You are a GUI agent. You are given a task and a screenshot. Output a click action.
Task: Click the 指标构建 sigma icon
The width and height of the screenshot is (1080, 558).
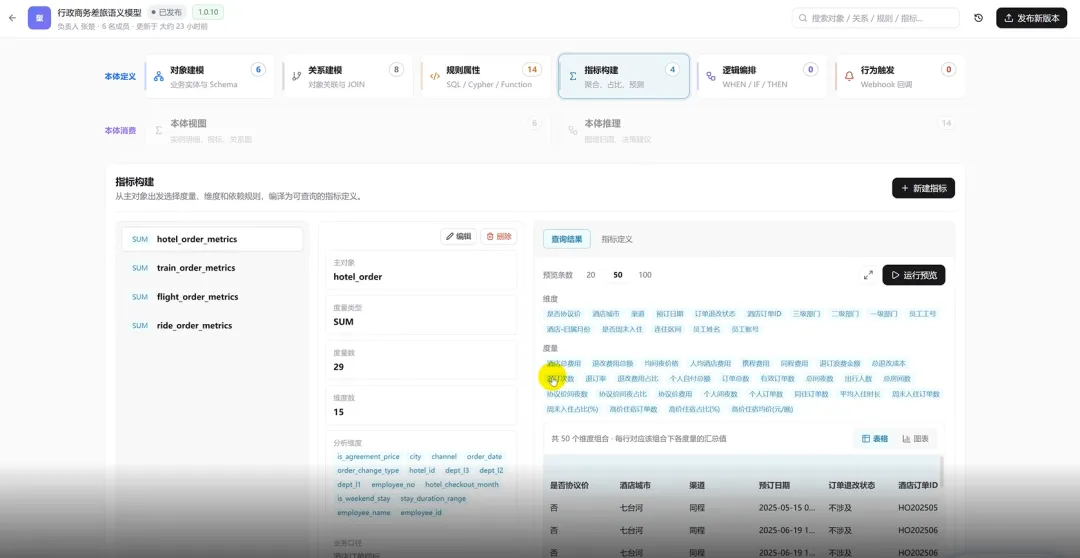click(573, 76)
